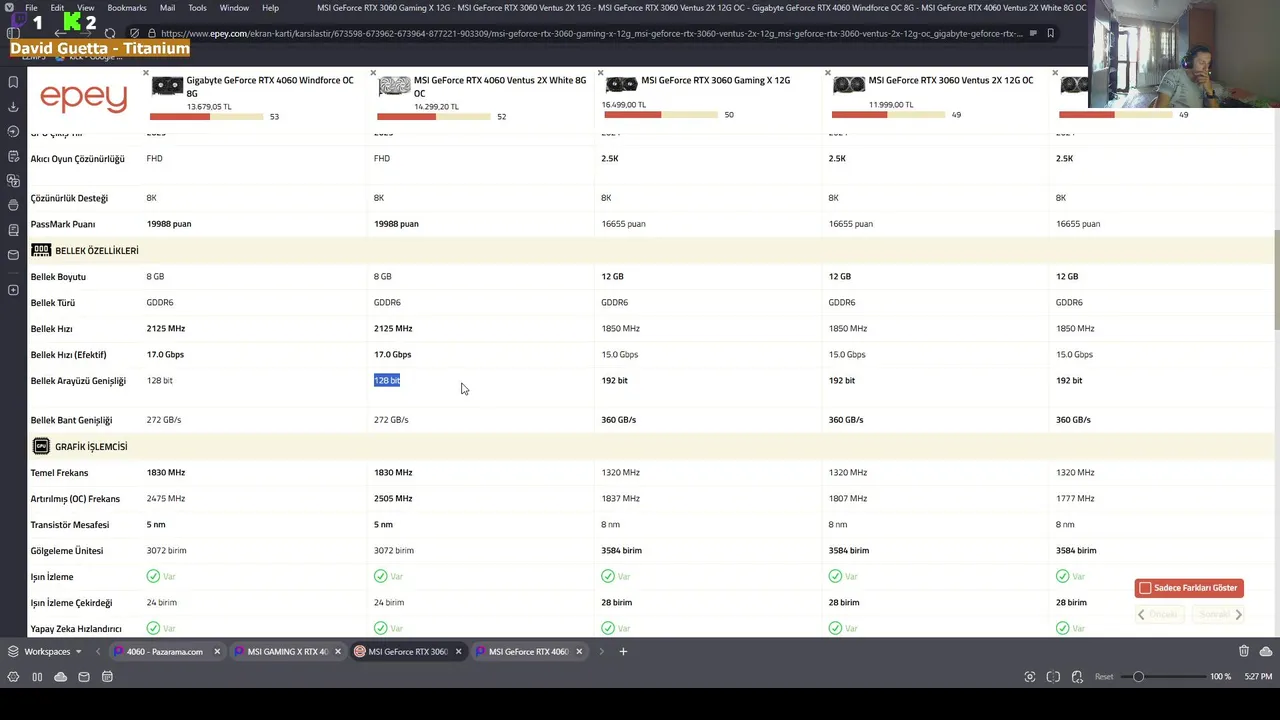
Task: Remove Gigabyte RTX 4060 Windforce from comparison
Action: pyautogui.click(x=146, y=73)
